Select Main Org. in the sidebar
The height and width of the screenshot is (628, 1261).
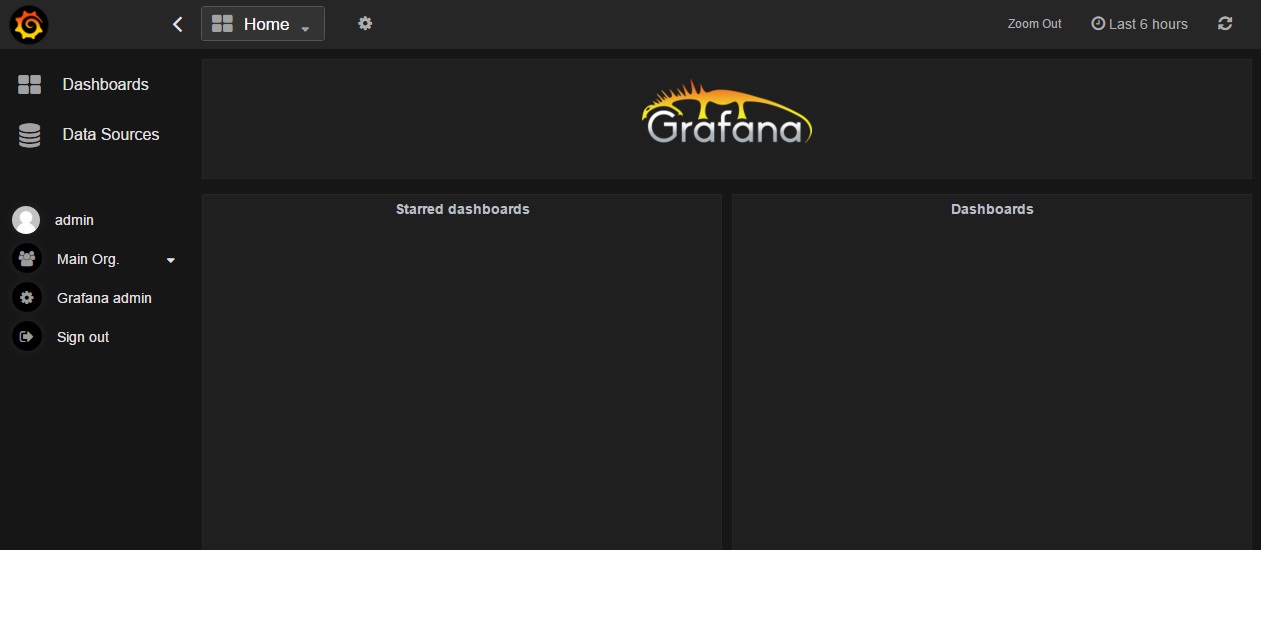(88, 259)
